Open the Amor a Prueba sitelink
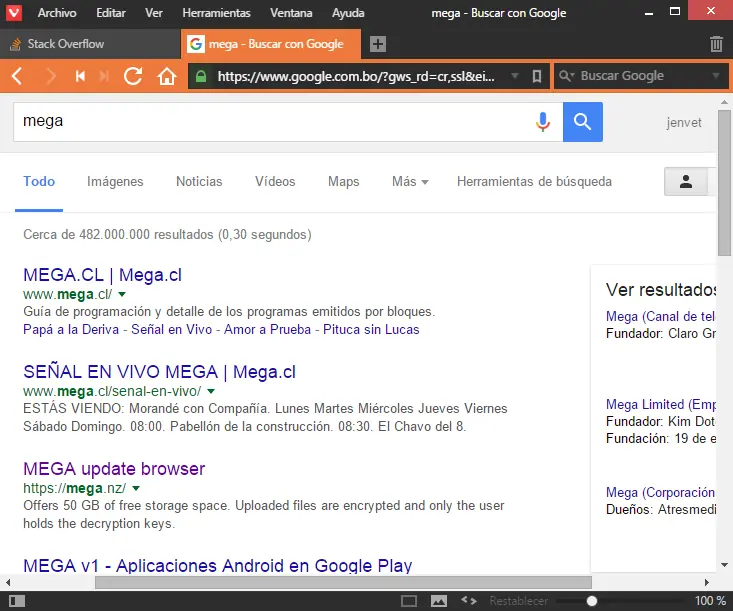Viewport: 733px width, 611px height. [x=267, y=330]
